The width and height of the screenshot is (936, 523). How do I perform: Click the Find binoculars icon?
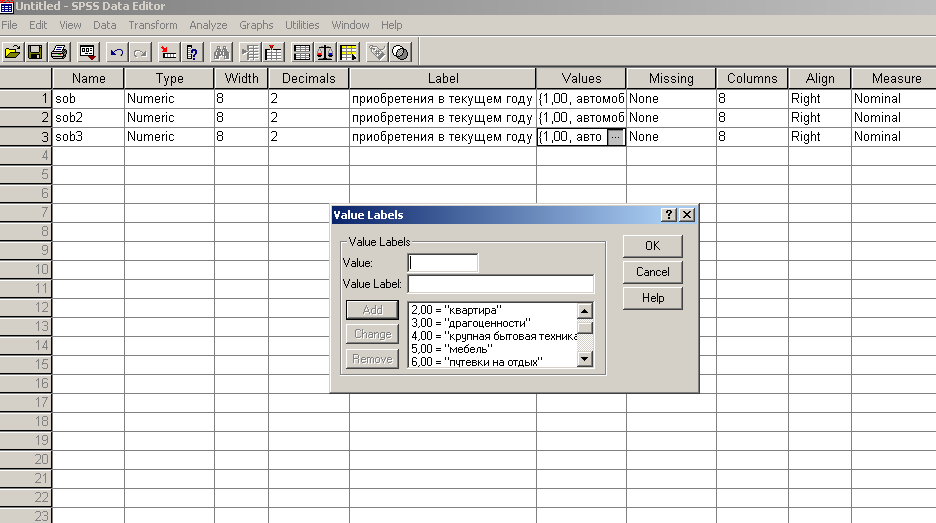[x=221, y=53]
